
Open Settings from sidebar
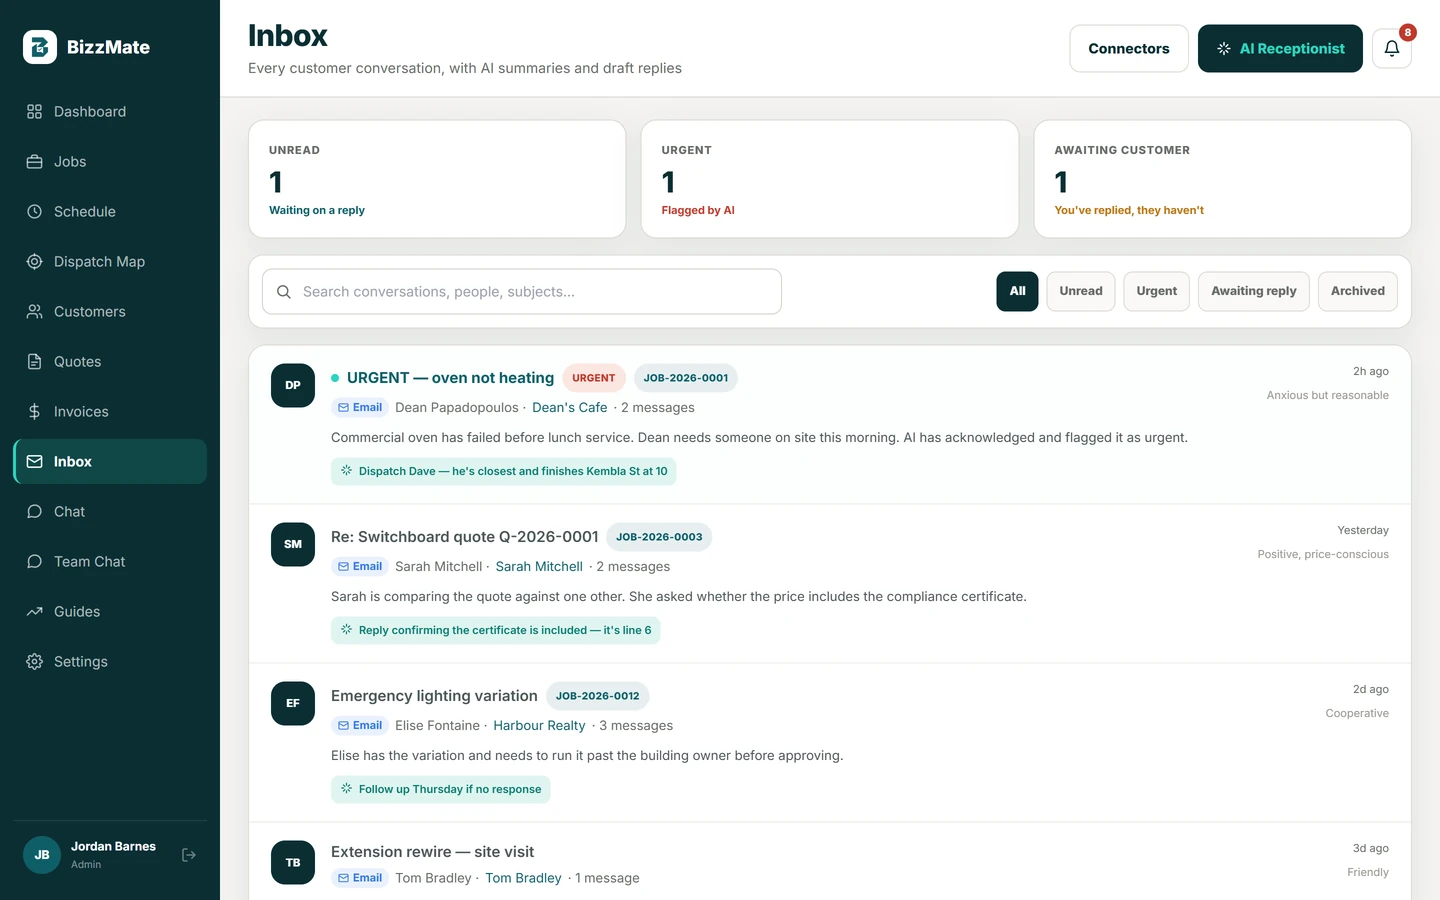click(x=110, y=662)
